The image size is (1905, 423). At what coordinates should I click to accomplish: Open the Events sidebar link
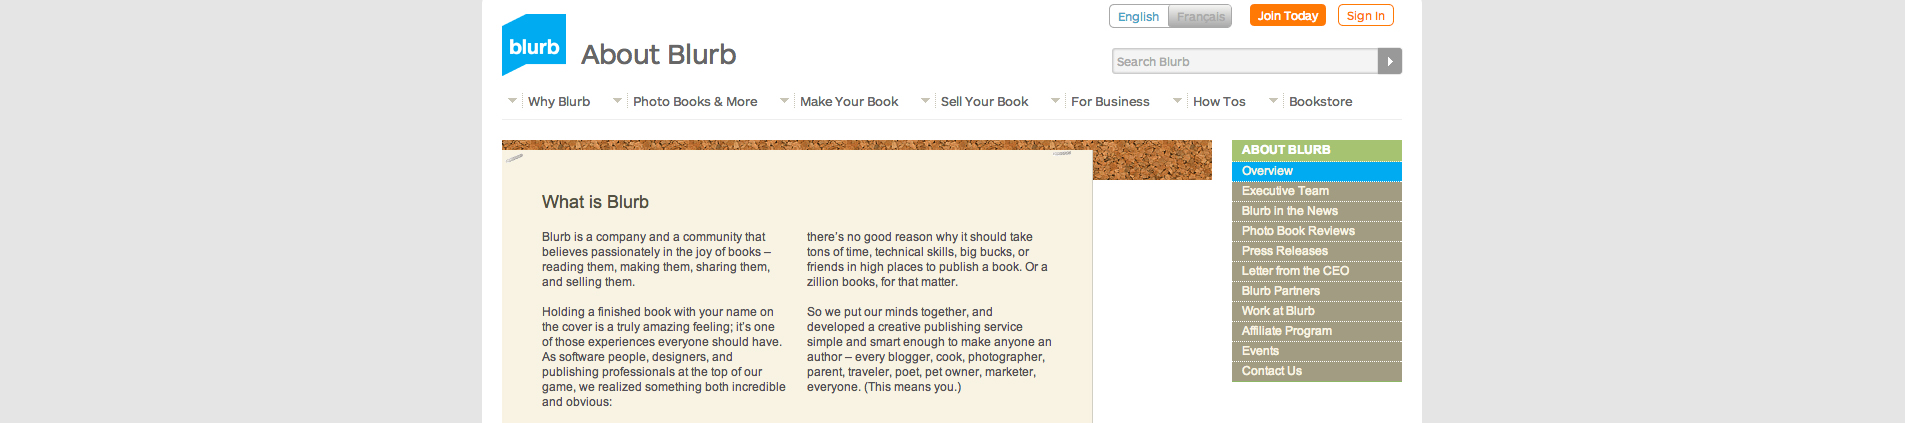[1317, 351]
